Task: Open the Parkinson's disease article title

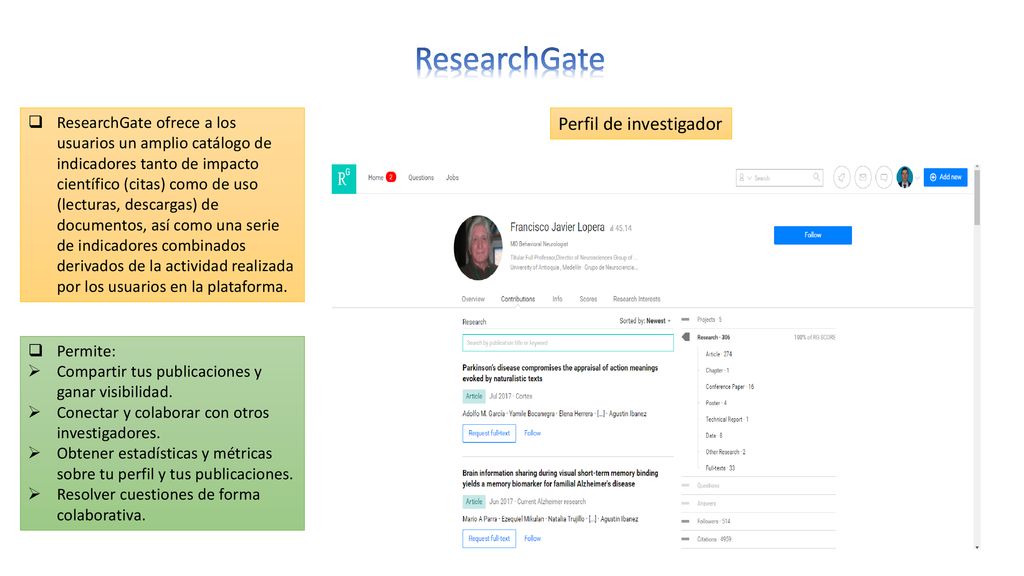Action: coord(560,373)
